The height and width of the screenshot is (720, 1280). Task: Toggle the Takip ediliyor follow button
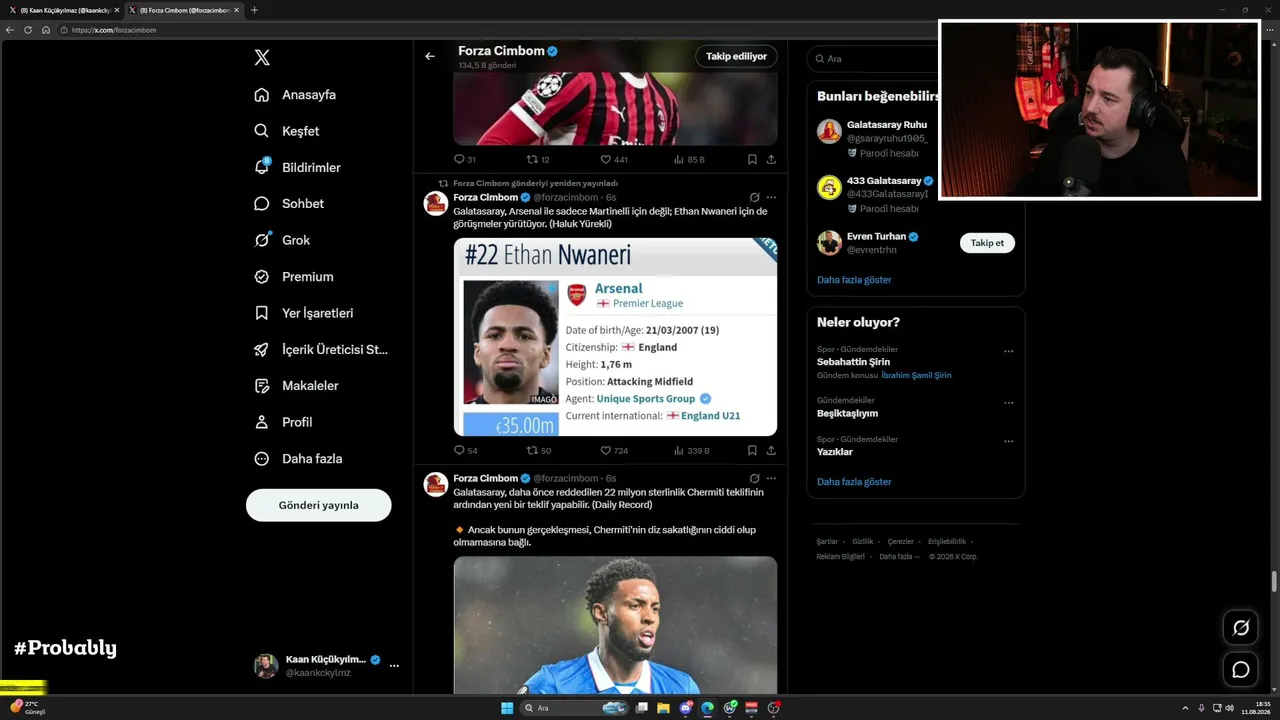click(736, 56)
